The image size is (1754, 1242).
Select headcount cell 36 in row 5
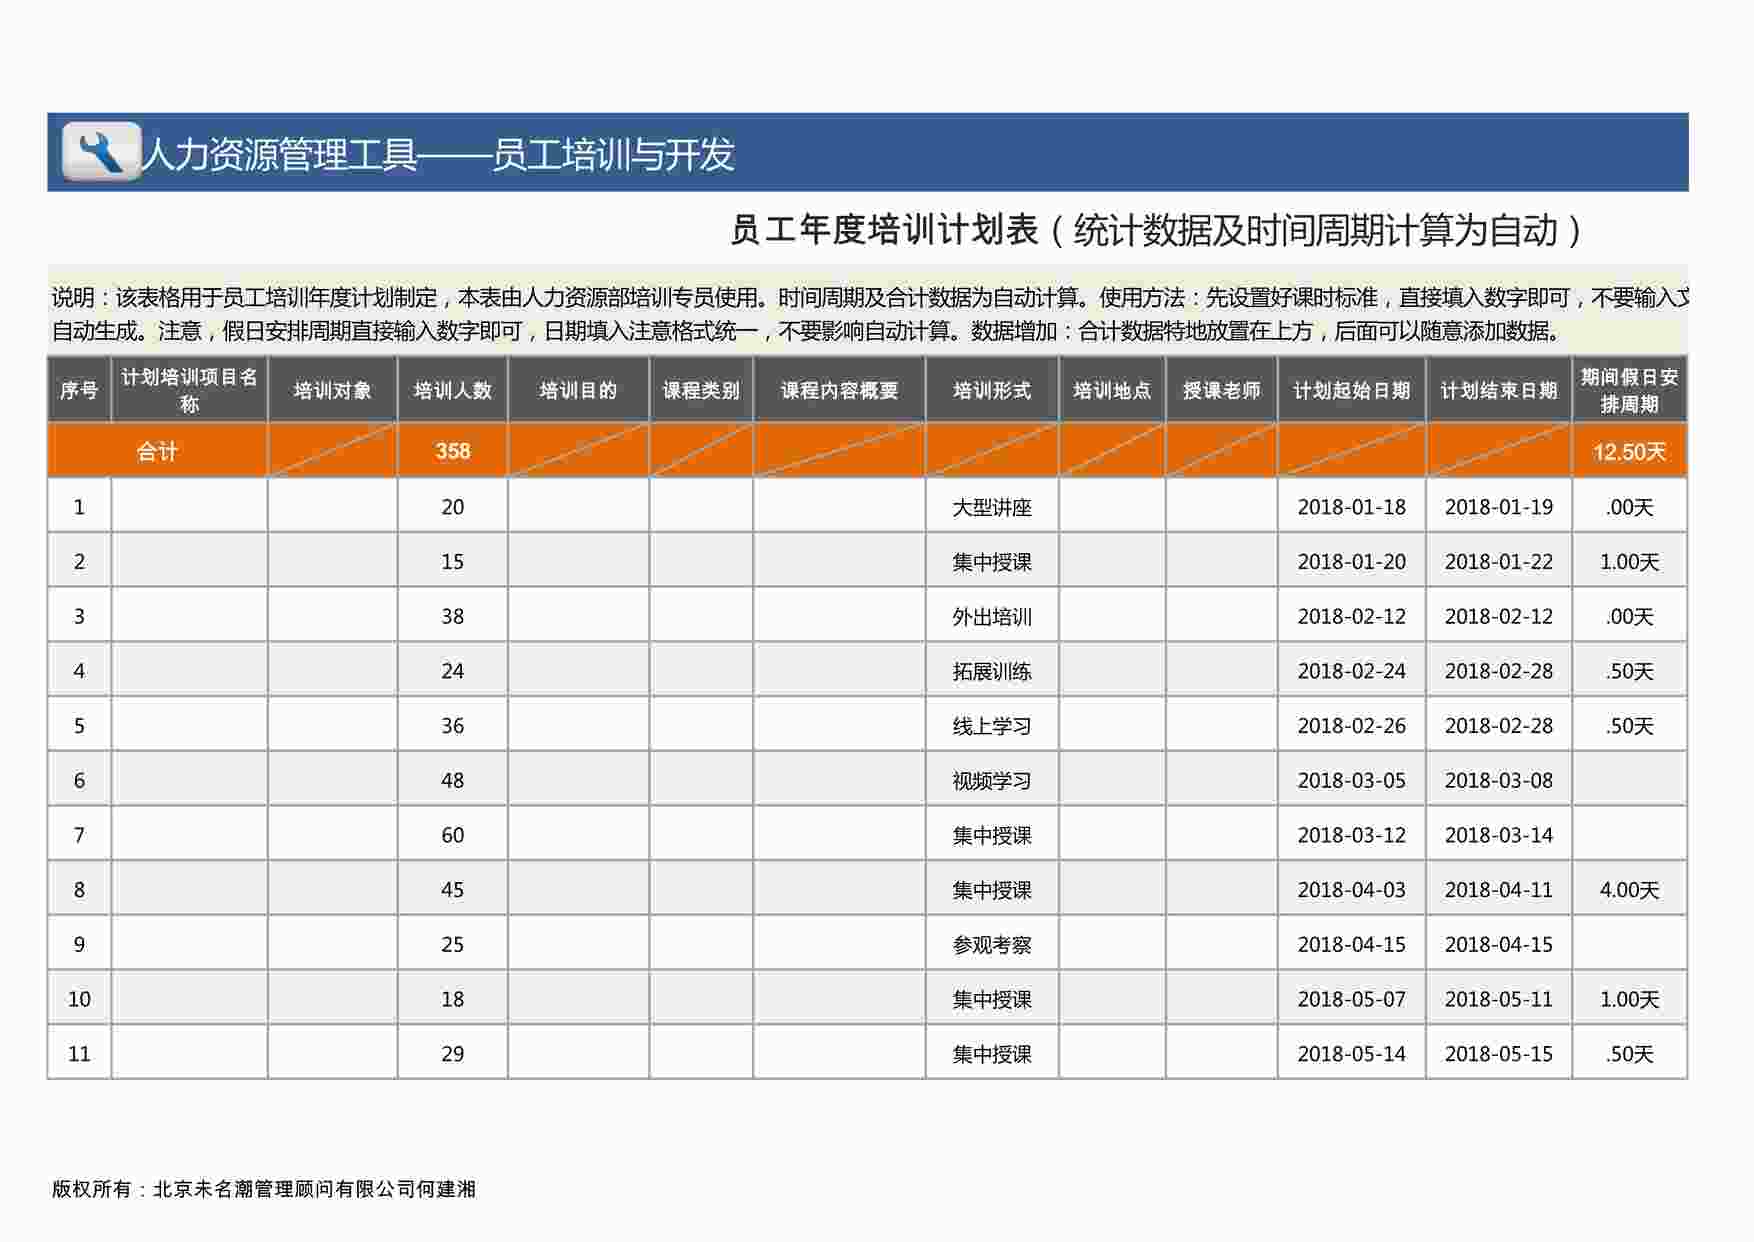pos(452,725)
